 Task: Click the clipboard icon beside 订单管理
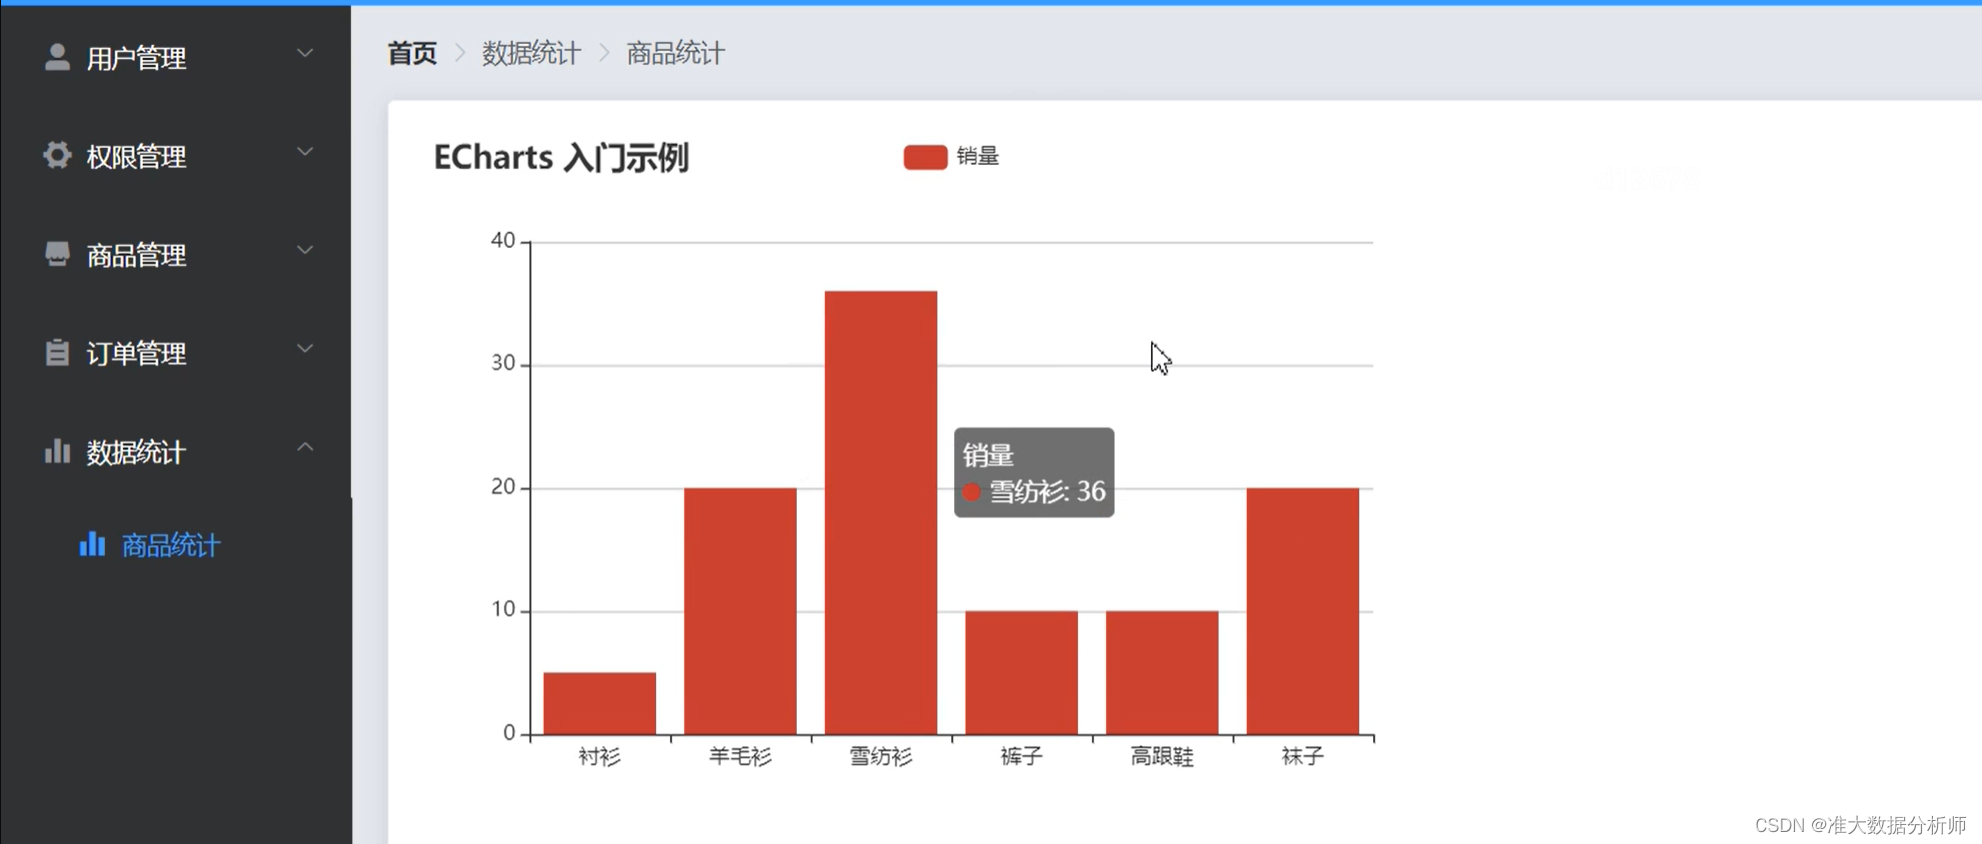pos(57,352)
